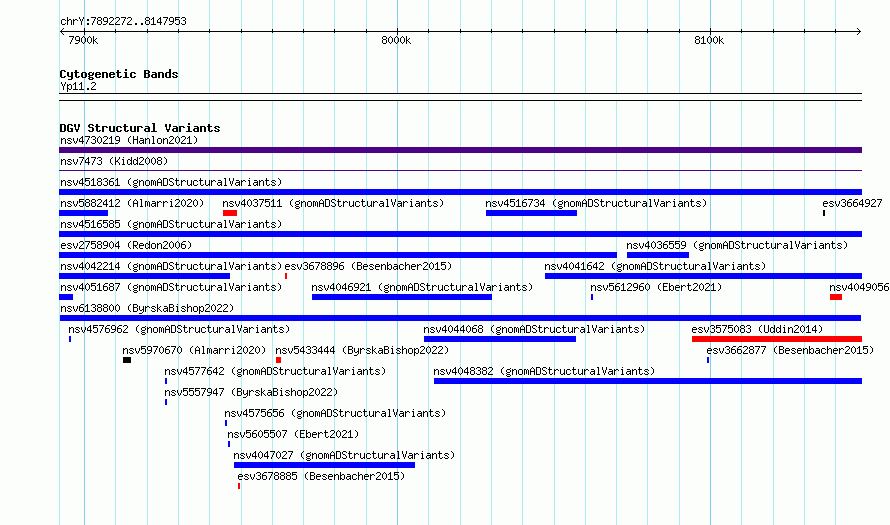890x525 pixels.
Task: Open the nsv4049056 label
Action: tap(859, 287)
